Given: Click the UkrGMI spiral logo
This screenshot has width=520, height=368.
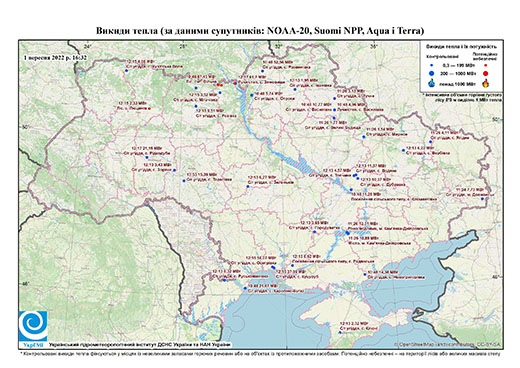Looking at the screenshot, I should [x=33, y=326].
